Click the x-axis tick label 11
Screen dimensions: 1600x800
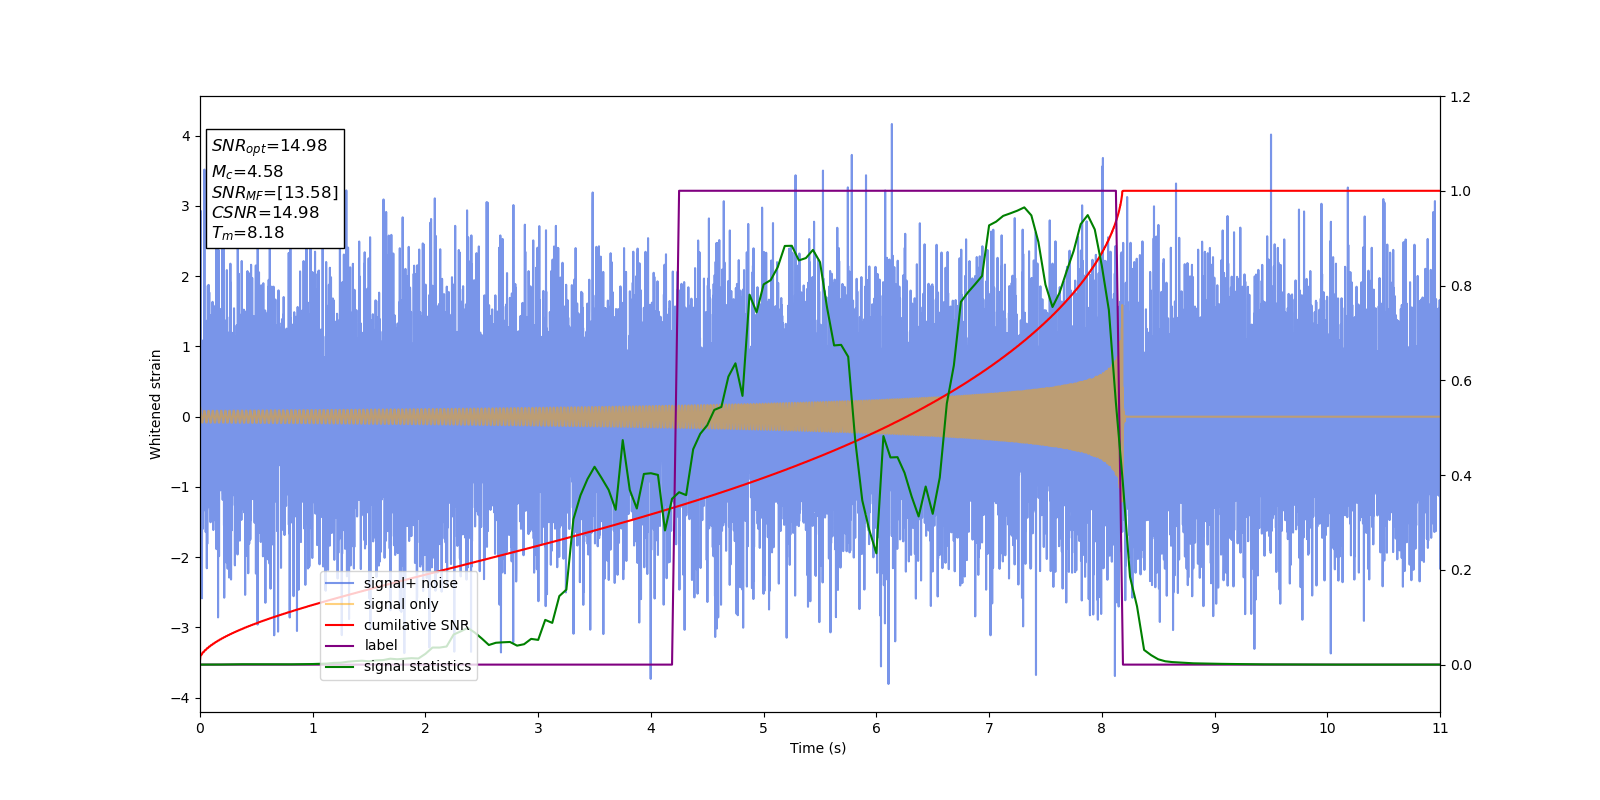pyautogui.click(x=1440, y=728)
